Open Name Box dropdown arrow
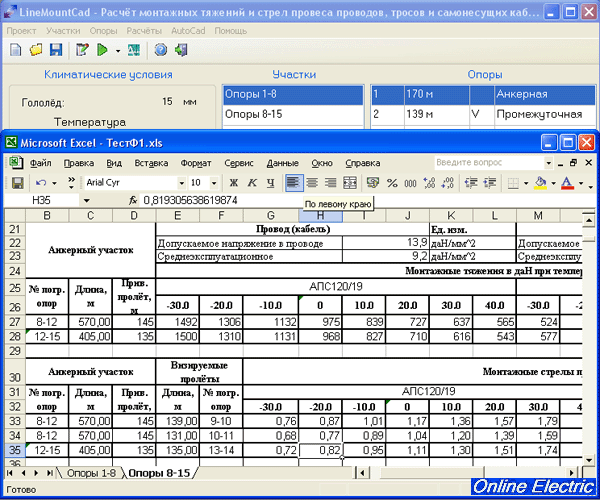This screenshot has width=600, height=500. (87, 200)
